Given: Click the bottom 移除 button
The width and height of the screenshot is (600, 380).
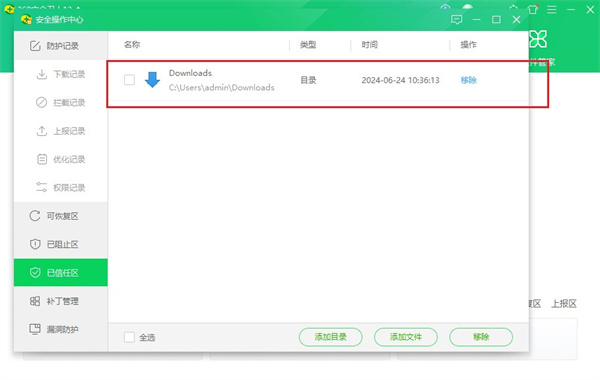Looking at the screenshot, I should [x=481, y=337].
